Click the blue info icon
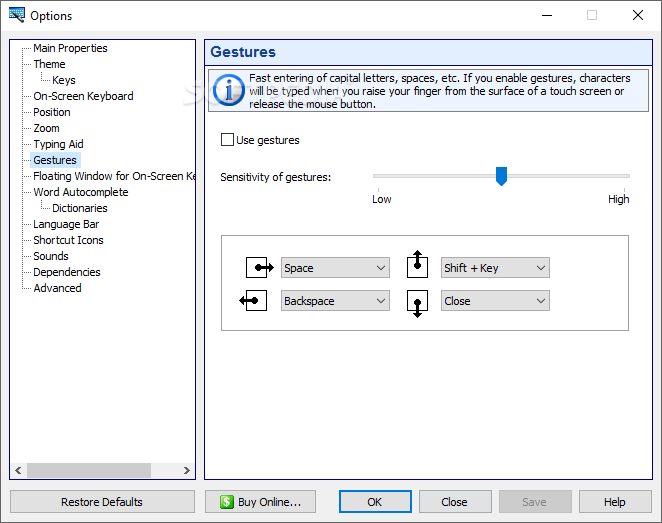Viewport: 662px width, 523px height. click(x=228, y=90)
